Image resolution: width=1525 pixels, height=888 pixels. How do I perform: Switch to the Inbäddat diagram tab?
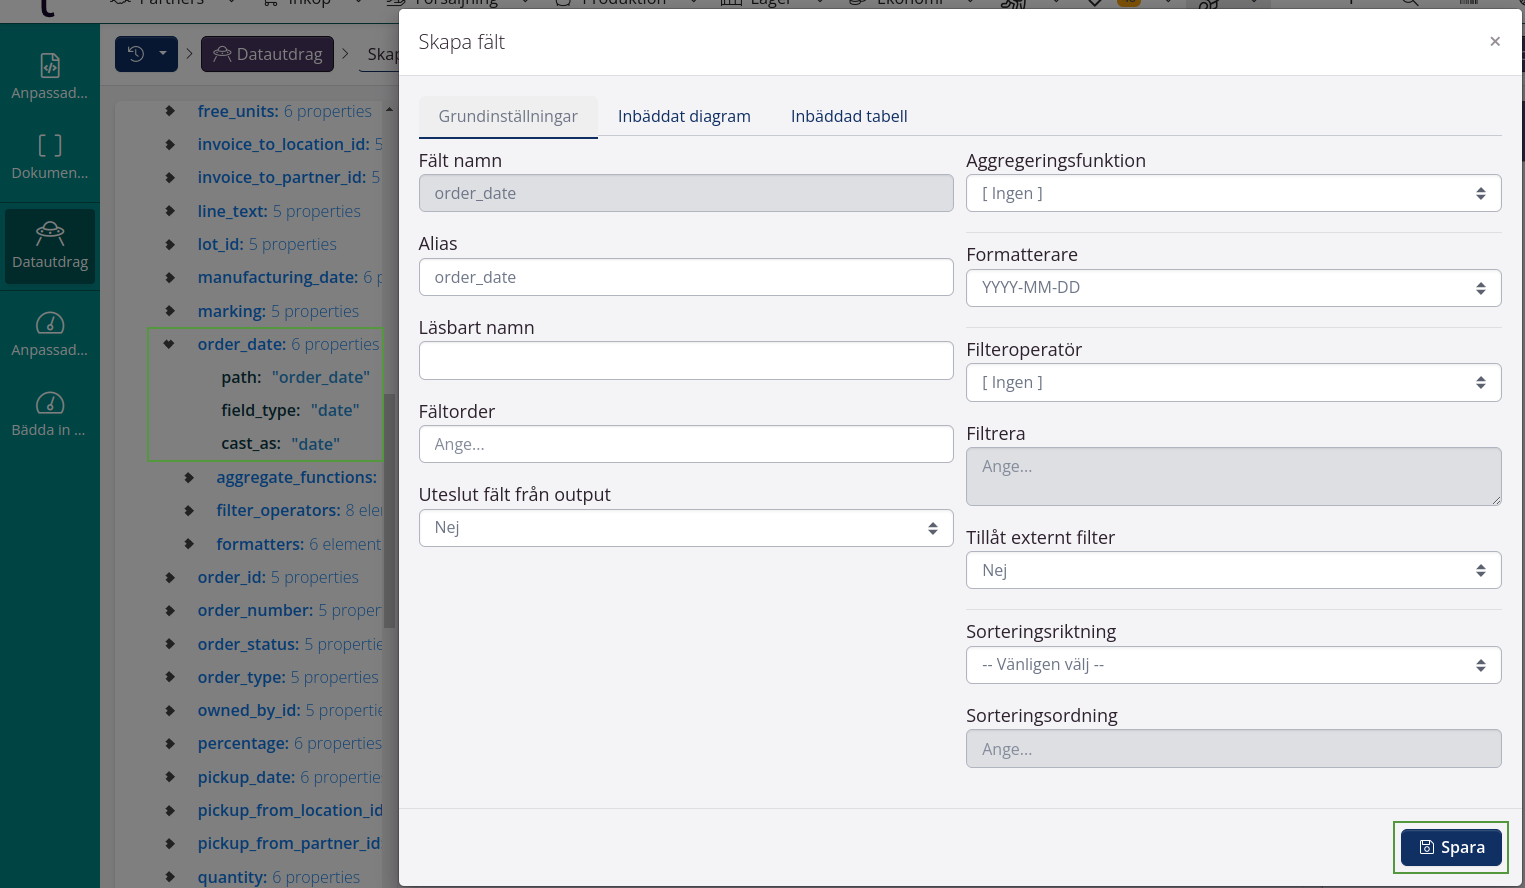[x=684, y=116]
